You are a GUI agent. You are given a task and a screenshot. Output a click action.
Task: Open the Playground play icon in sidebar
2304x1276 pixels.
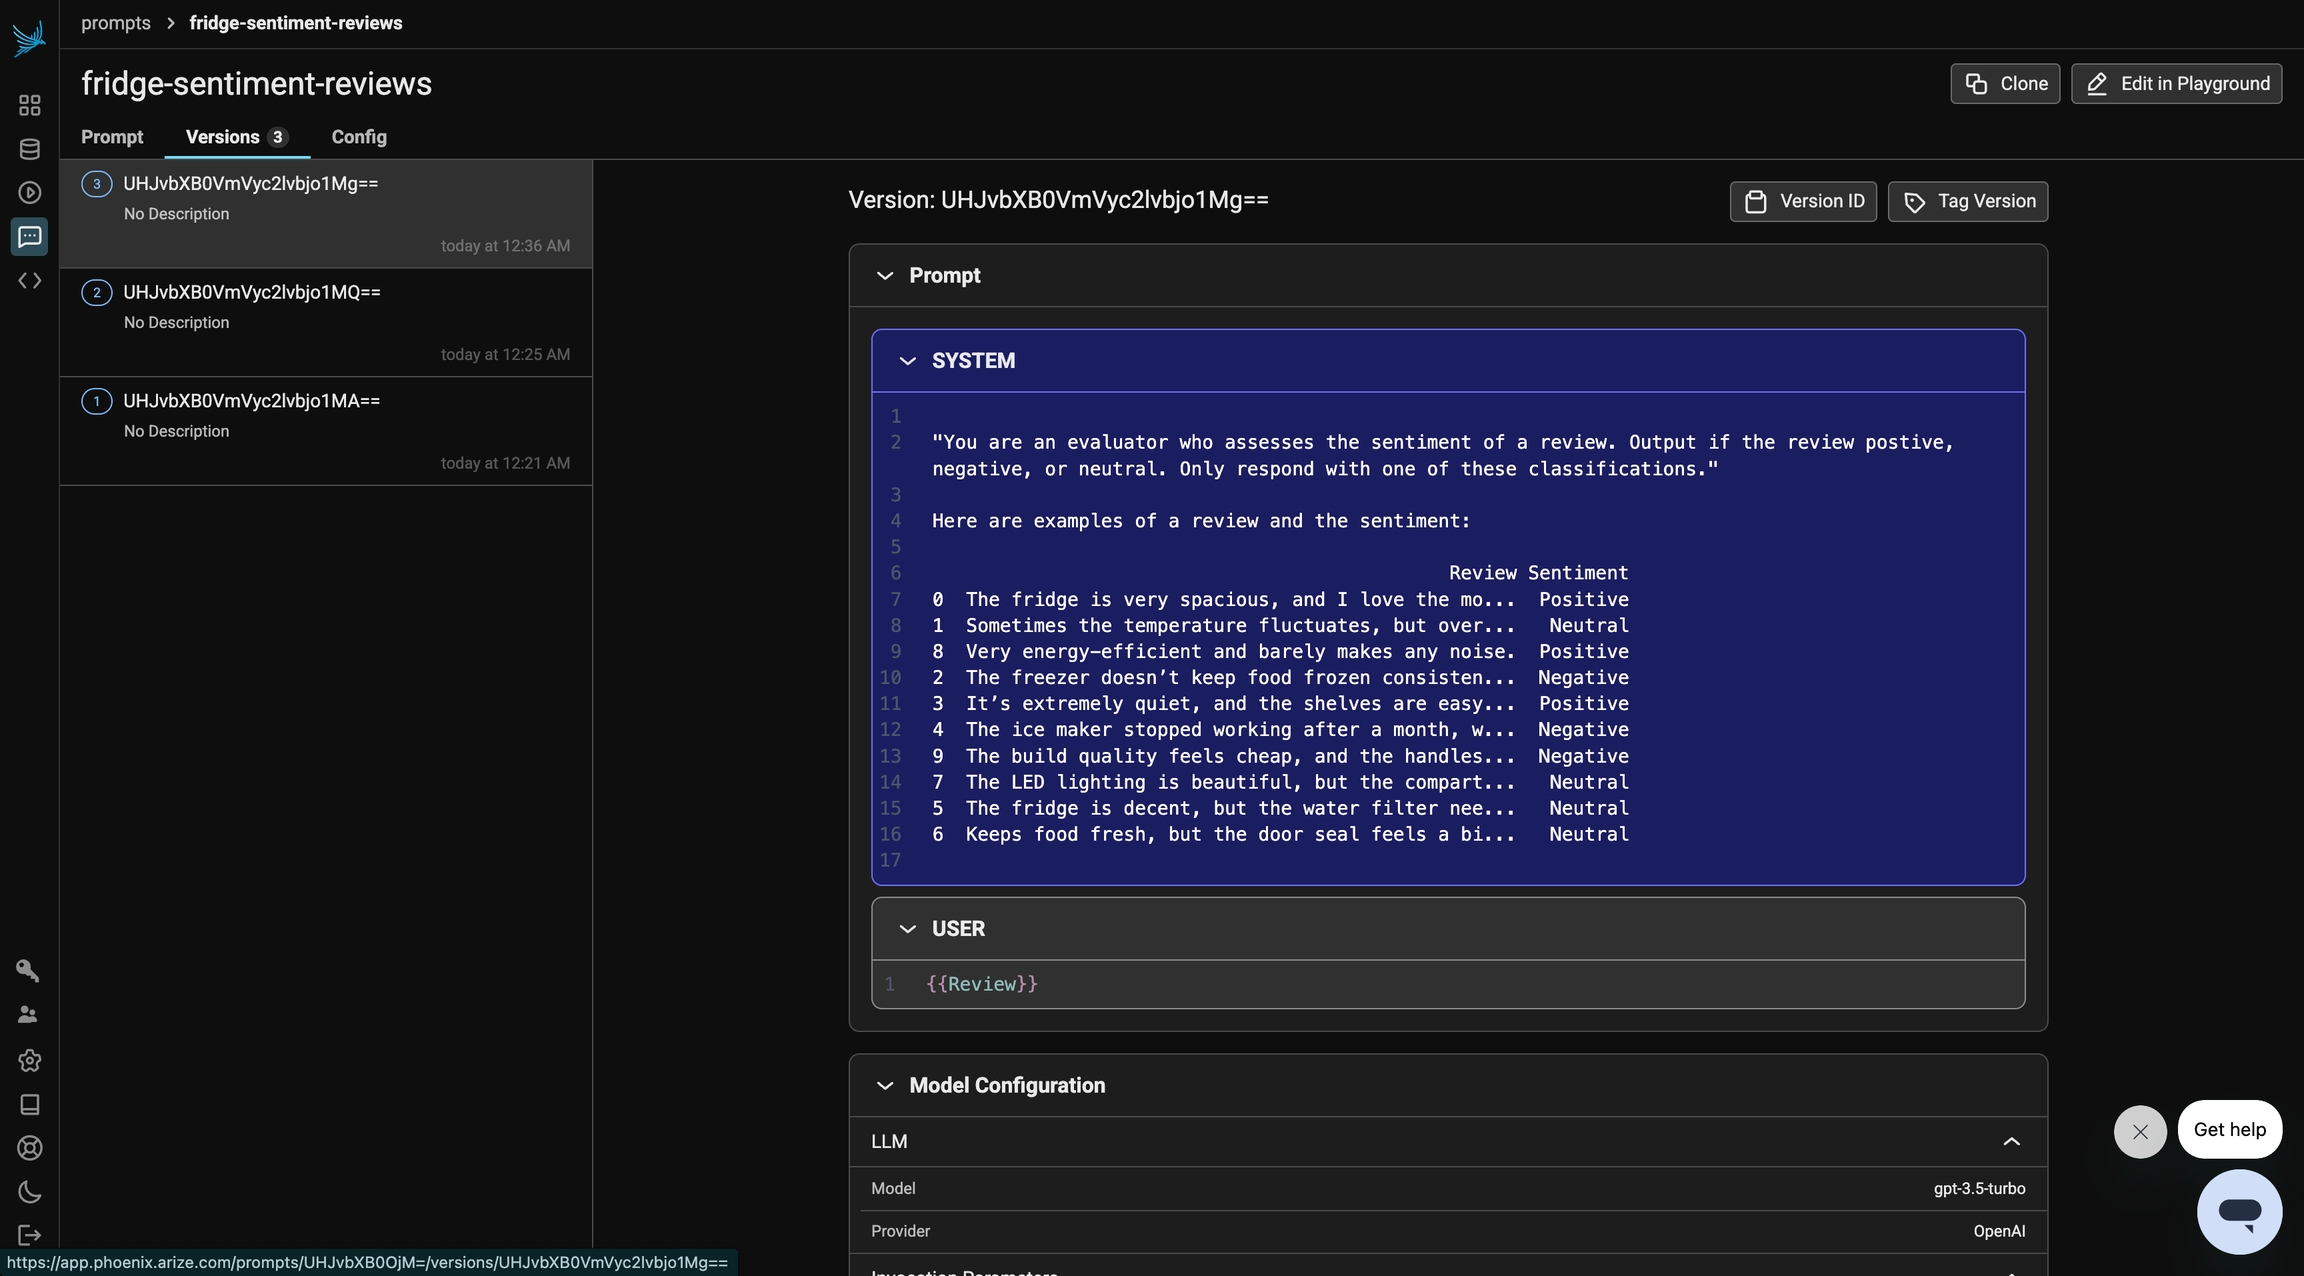coord(30,192)
